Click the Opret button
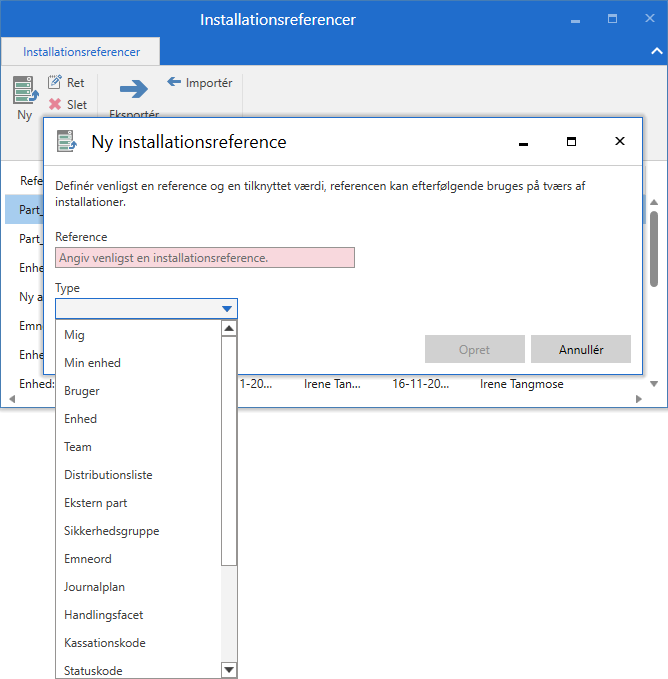668x679 pixels. coord(474,349)
